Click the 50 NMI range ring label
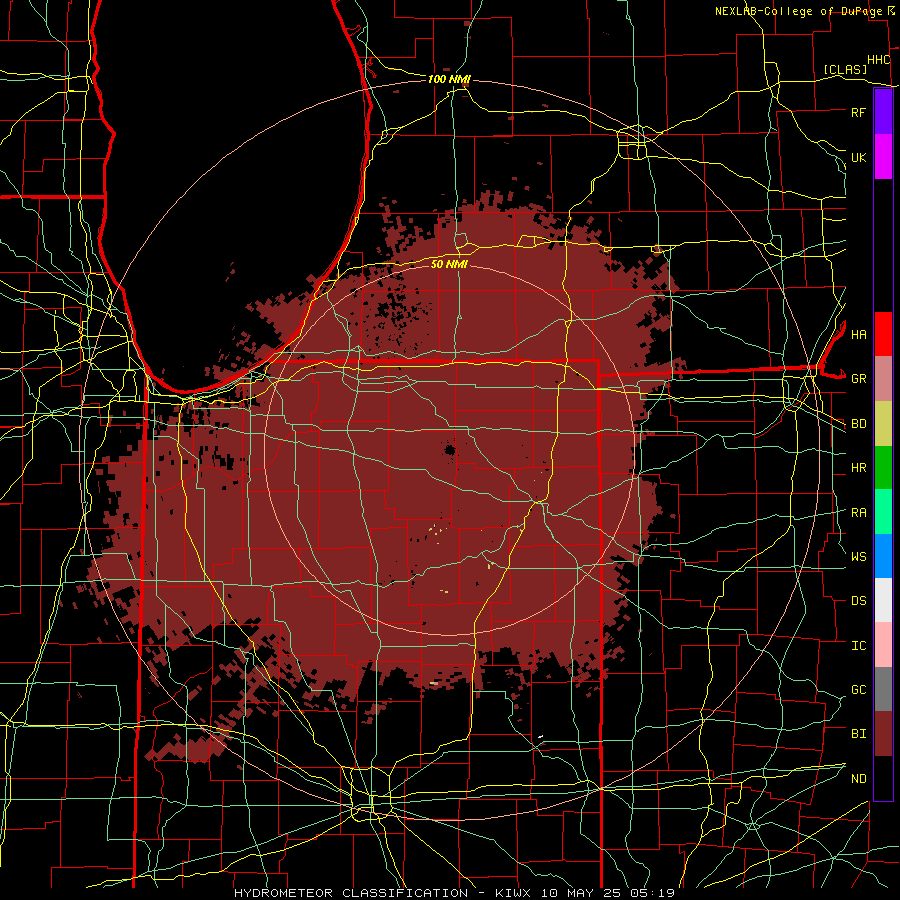900x900 pixels. (x=449, y=264)
